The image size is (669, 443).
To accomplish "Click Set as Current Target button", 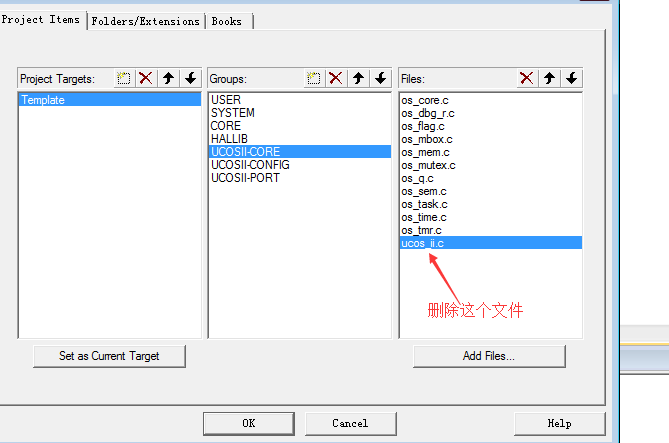I will [109, 356].
